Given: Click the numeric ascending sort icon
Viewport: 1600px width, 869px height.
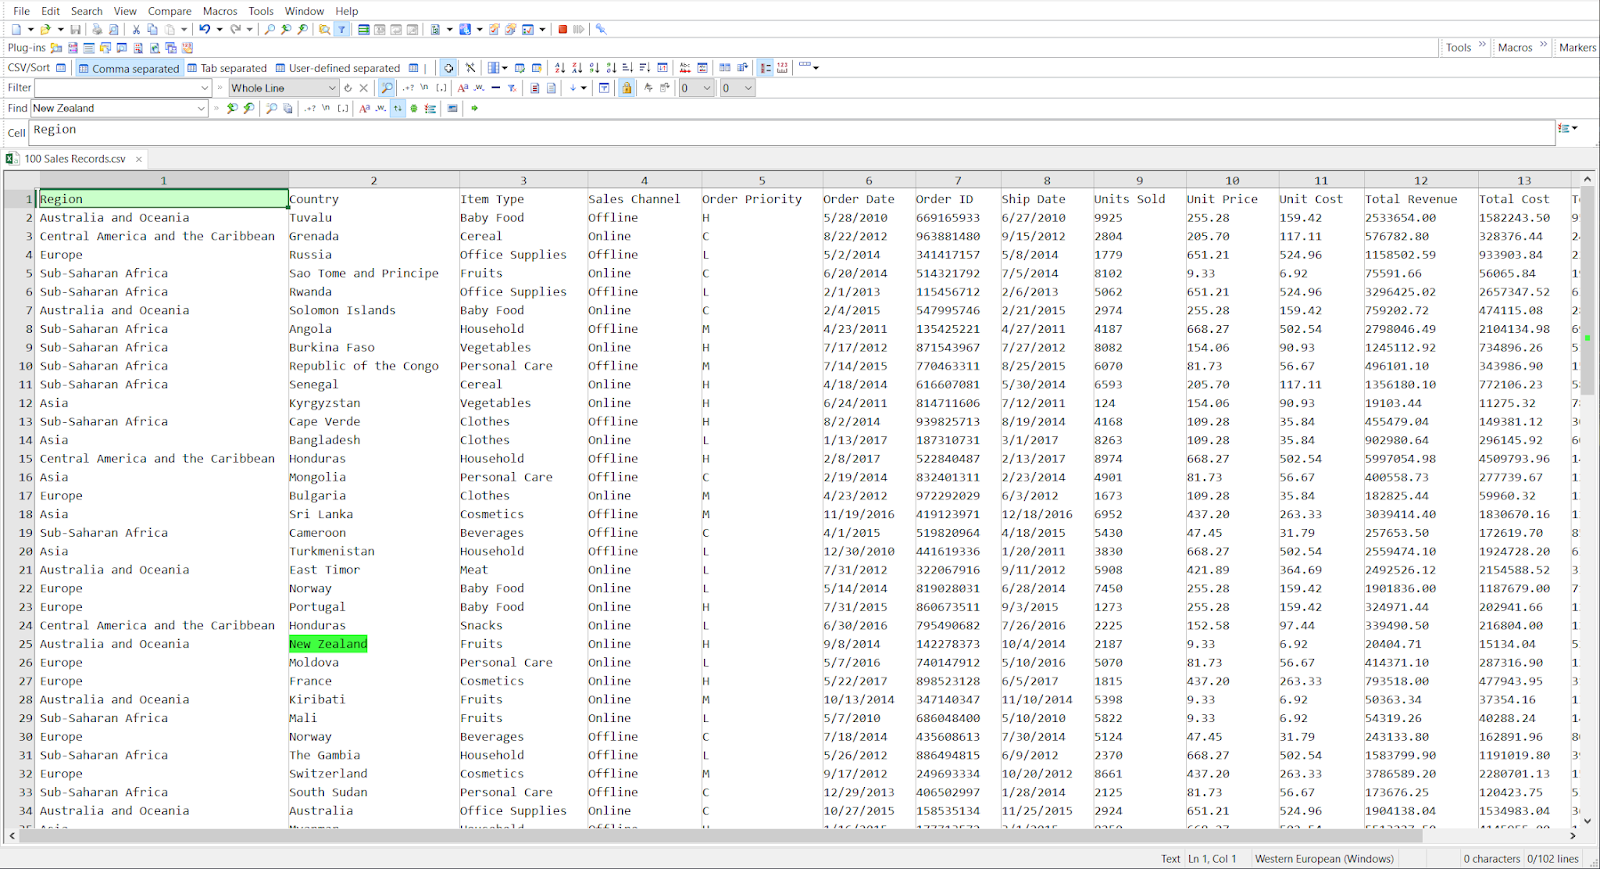Looking at the screenshot, I should [594, 68].
